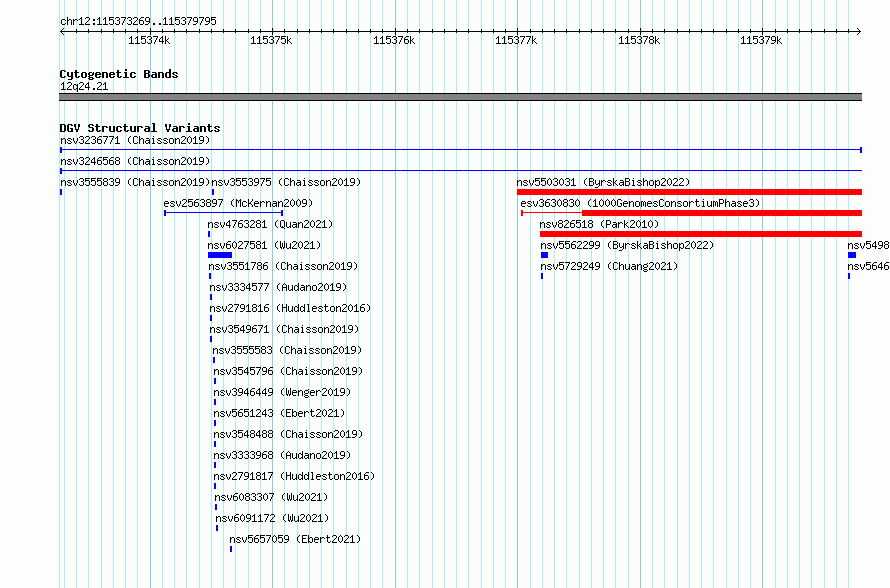Click the 115379k ruler label

point(761,40)
